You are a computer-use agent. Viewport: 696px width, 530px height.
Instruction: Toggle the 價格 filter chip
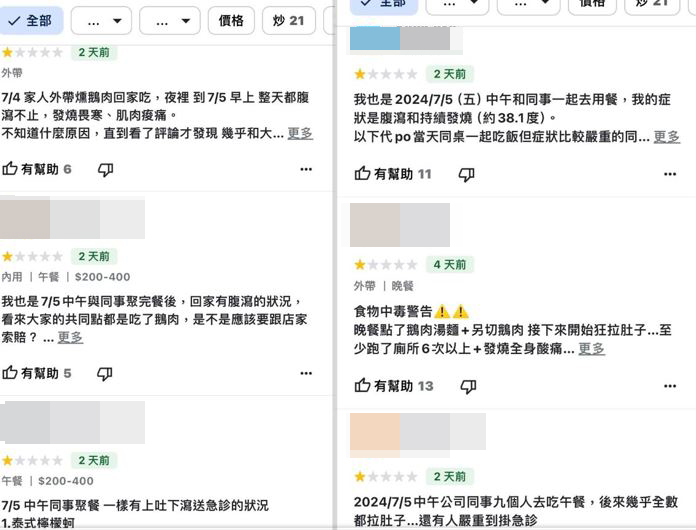(231, 20)
